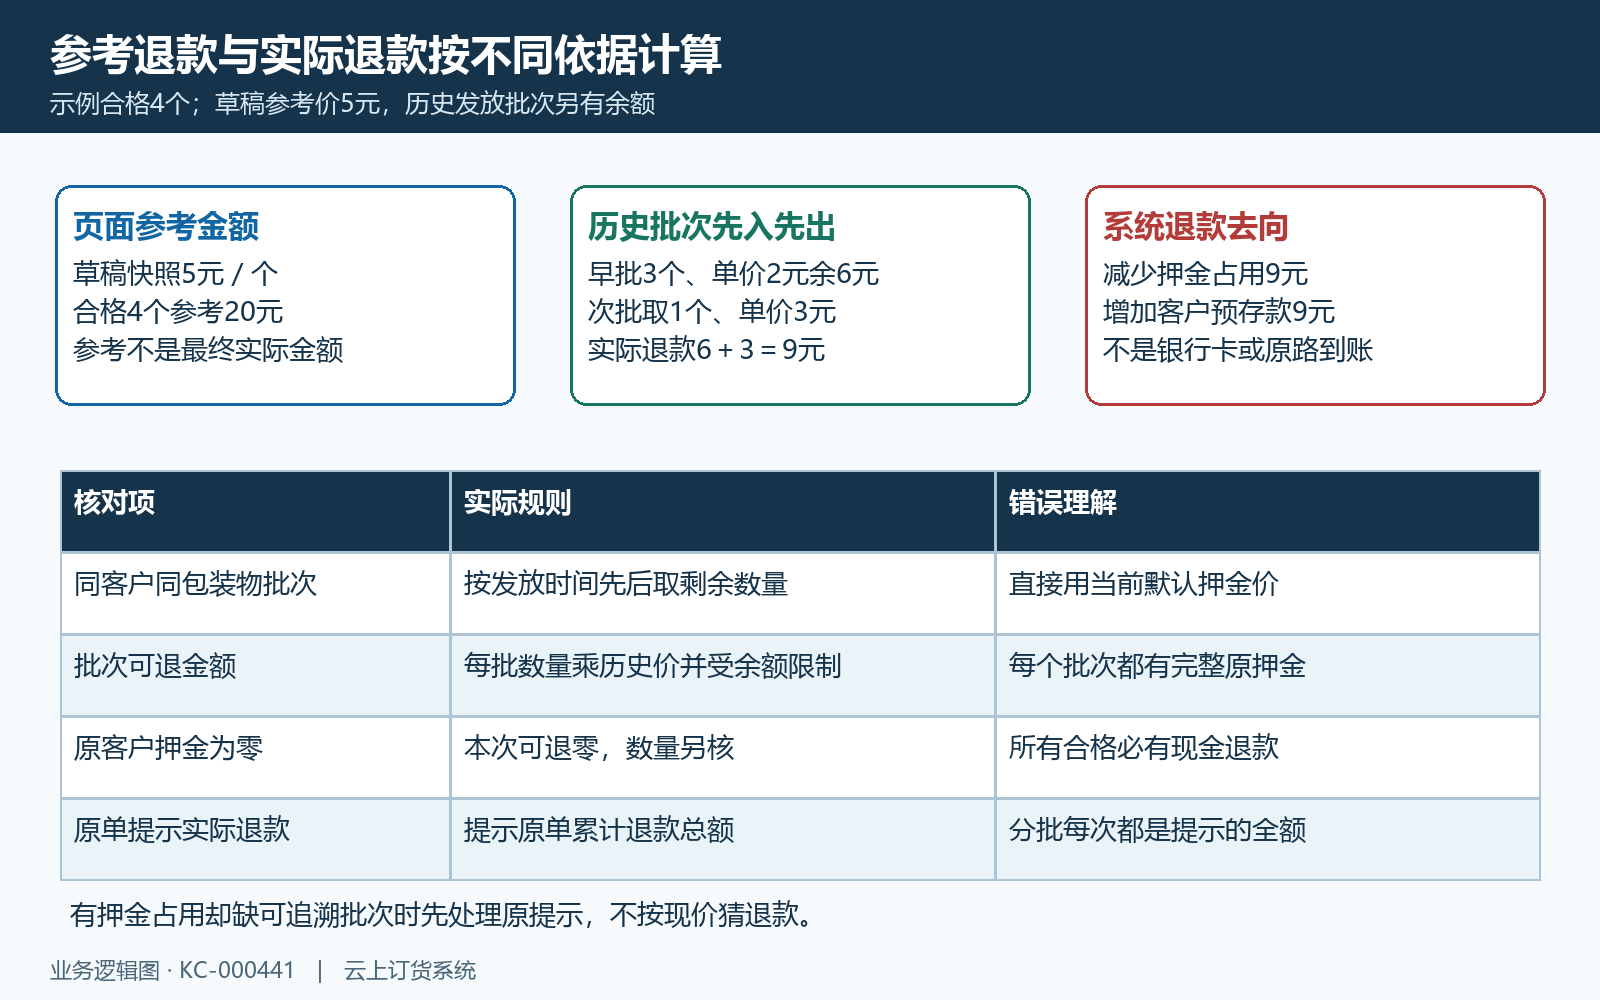Click the card heading 页面参考金额
This screenshot has height=1000, width=1600.
click(x=166, y=227)
